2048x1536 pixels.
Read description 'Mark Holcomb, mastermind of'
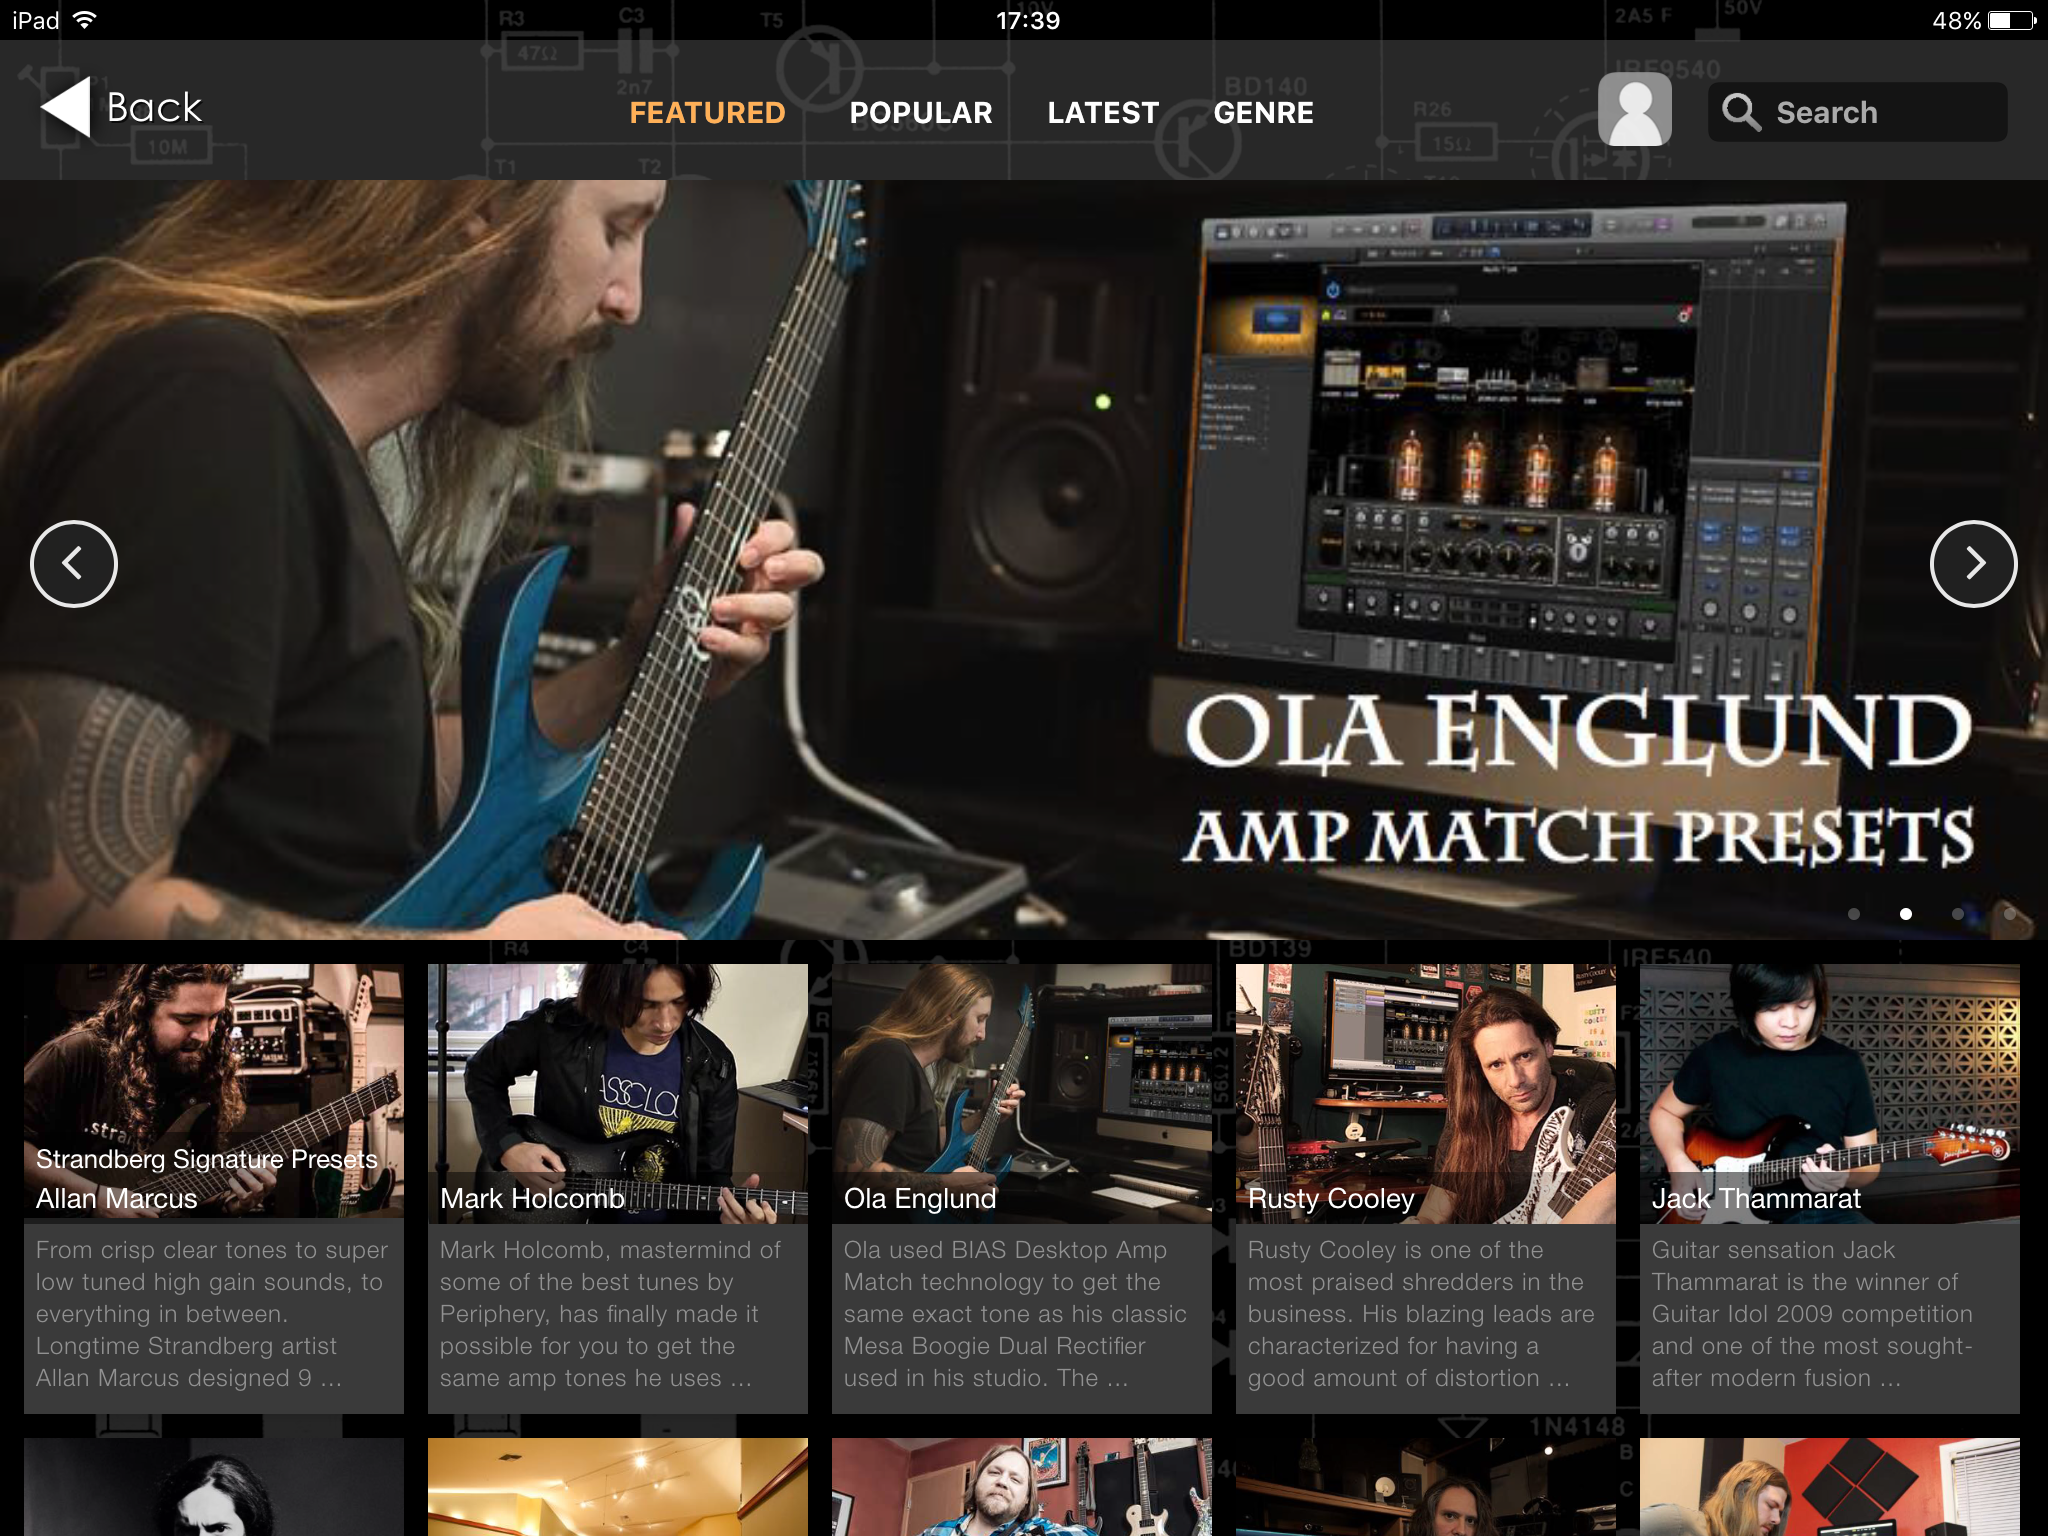610,1250
